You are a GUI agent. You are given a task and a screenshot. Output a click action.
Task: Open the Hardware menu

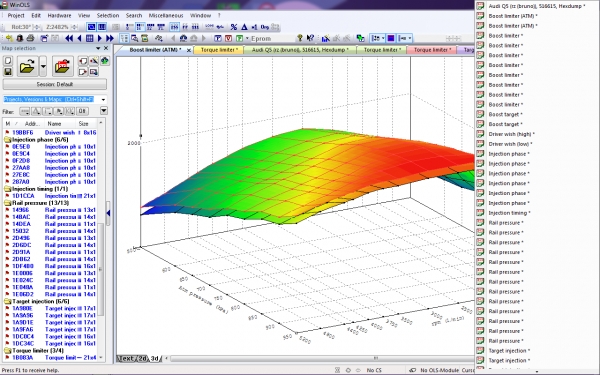59,15
